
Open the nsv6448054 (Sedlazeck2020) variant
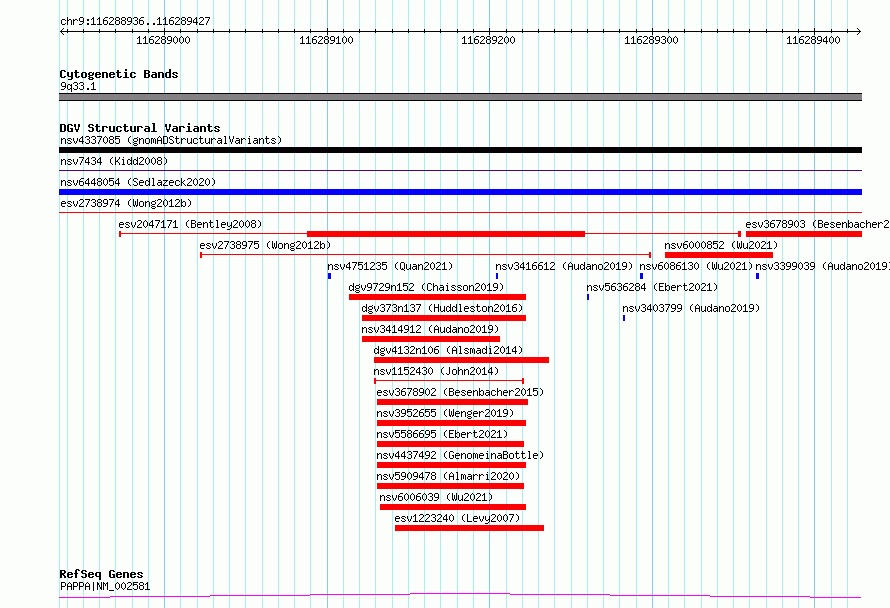coord(138,182)
